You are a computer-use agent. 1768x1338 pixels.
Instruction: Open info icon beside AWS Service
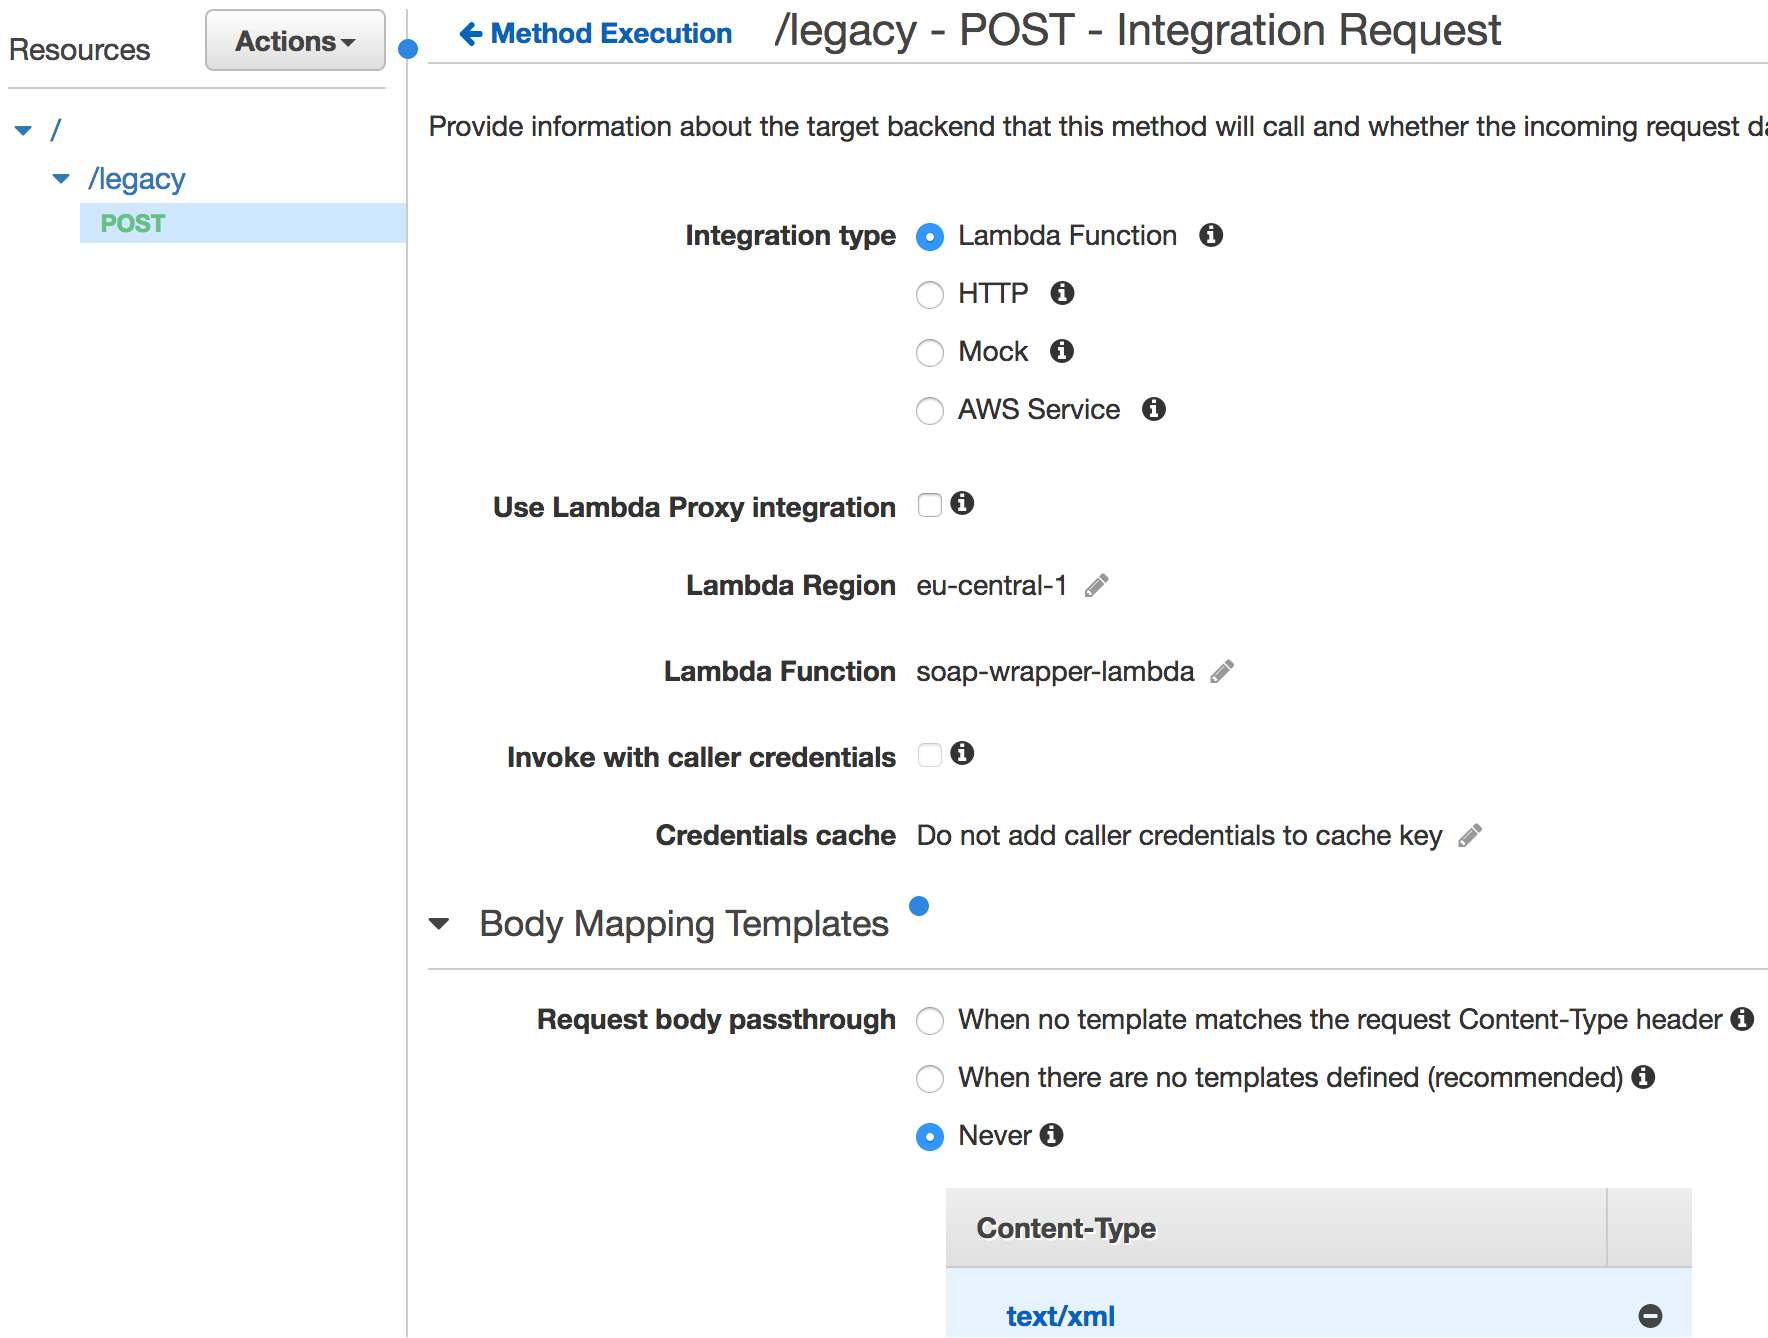pos(1153,409)
